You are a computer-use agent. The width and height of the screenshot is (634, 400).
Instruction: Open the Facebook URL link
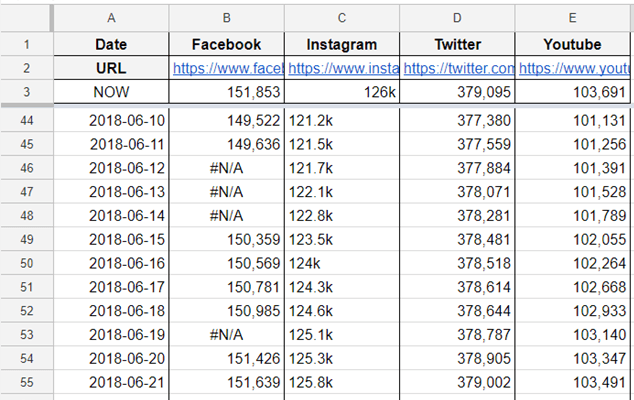(228, 68)
